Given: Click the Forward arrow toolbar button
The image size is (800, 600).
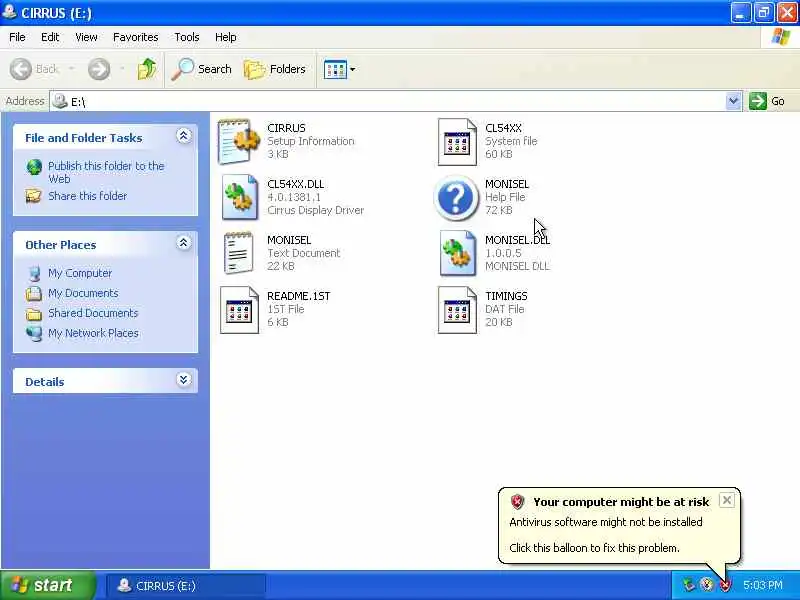Looking at the screenshot, I should click(x=99, y=69).
